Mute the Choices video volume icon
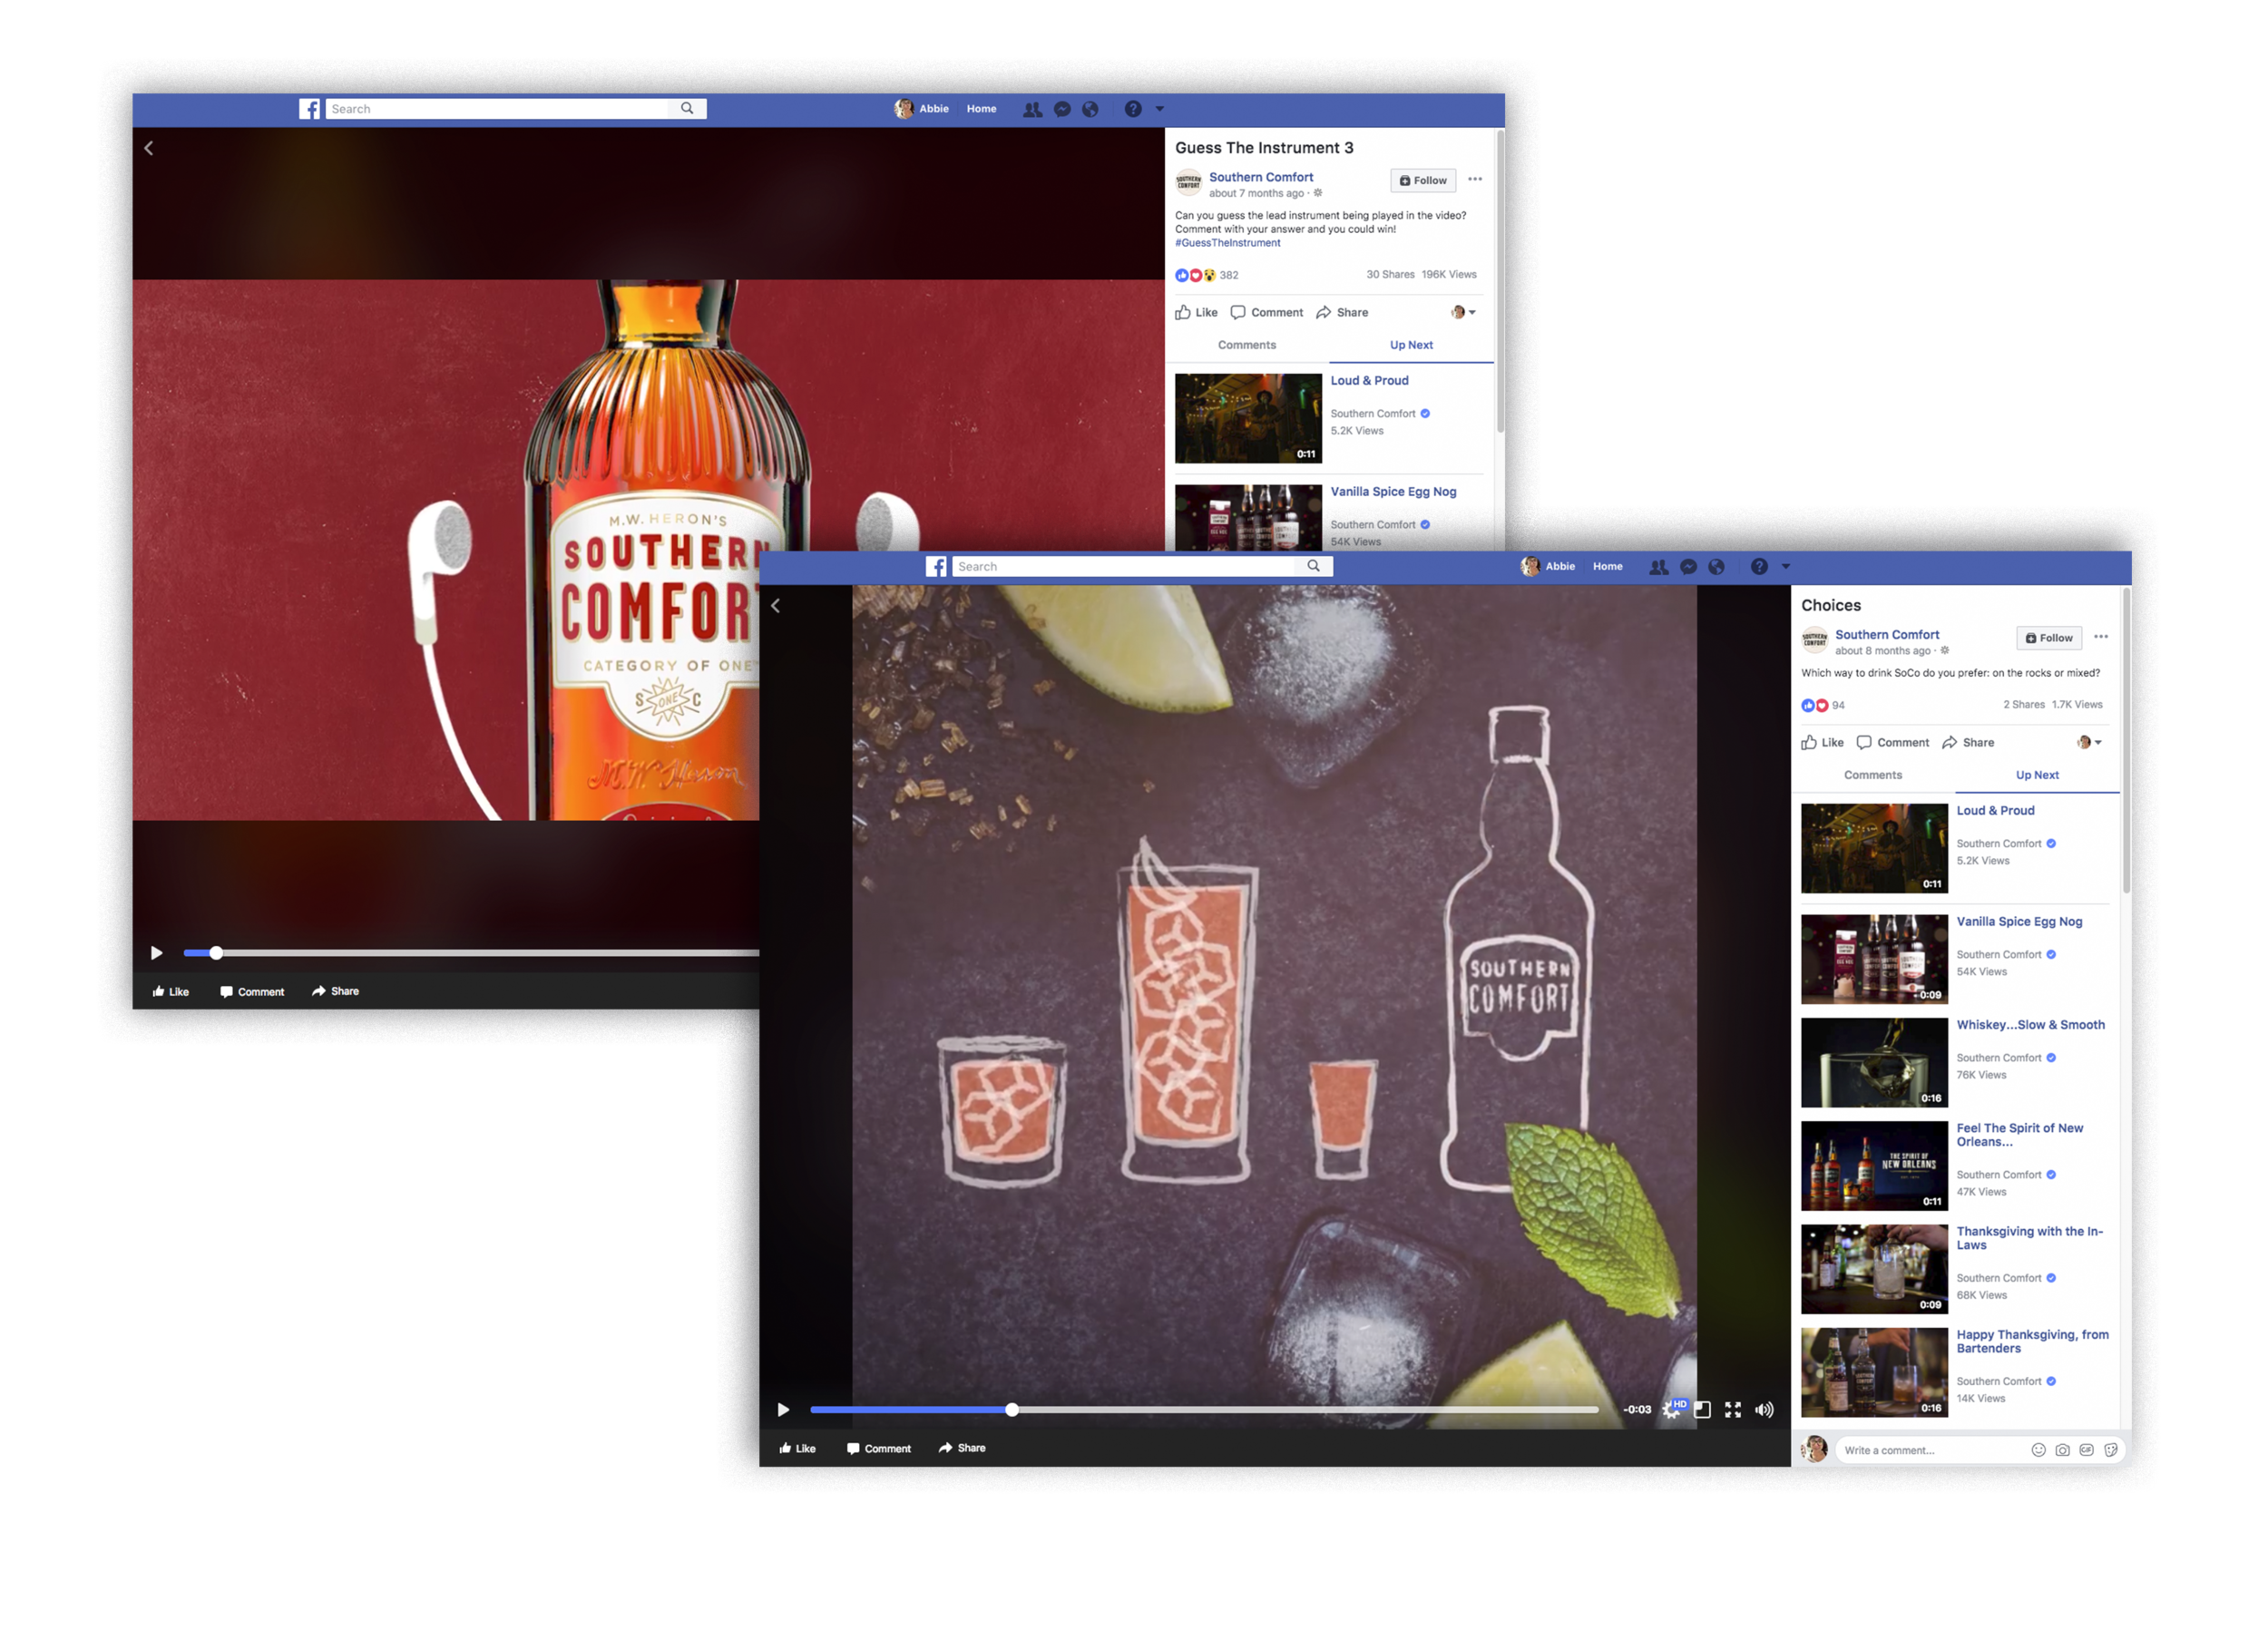Screen dimensions: 2268x1649 (x=1764, y=1410)
